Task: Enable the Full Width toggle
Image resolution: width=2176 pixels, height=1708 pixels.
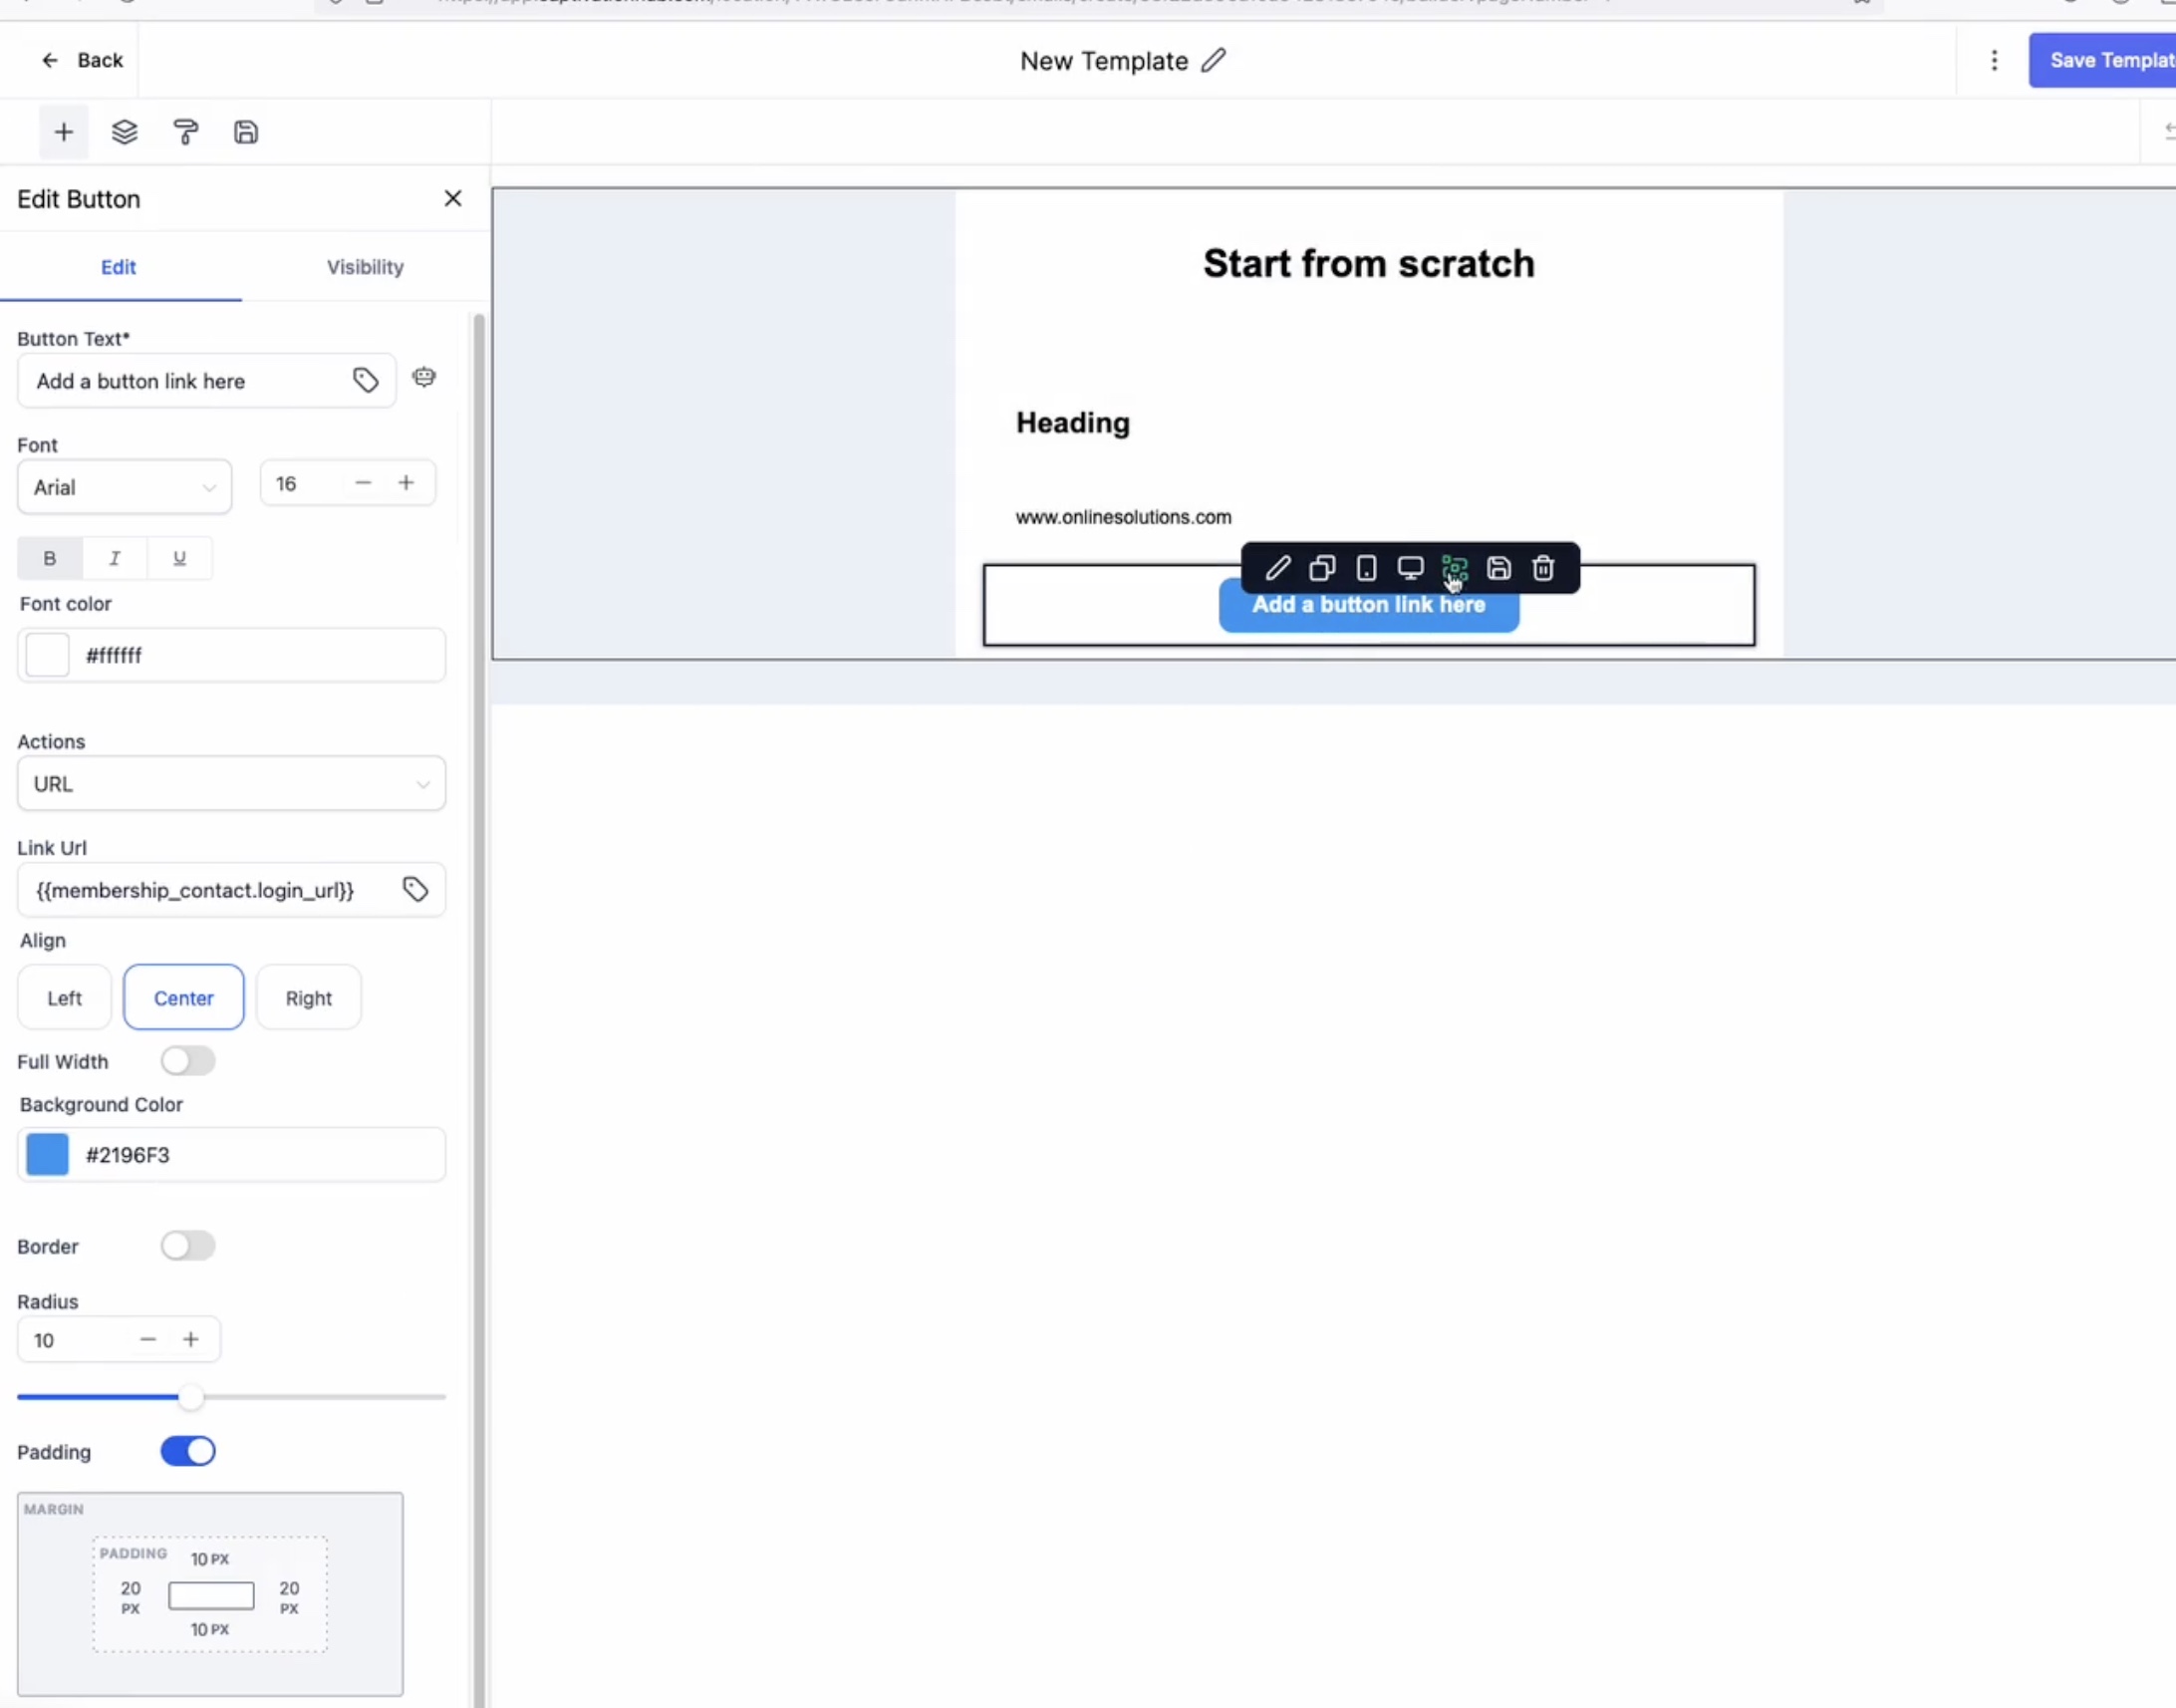Action: (188, 1060)
